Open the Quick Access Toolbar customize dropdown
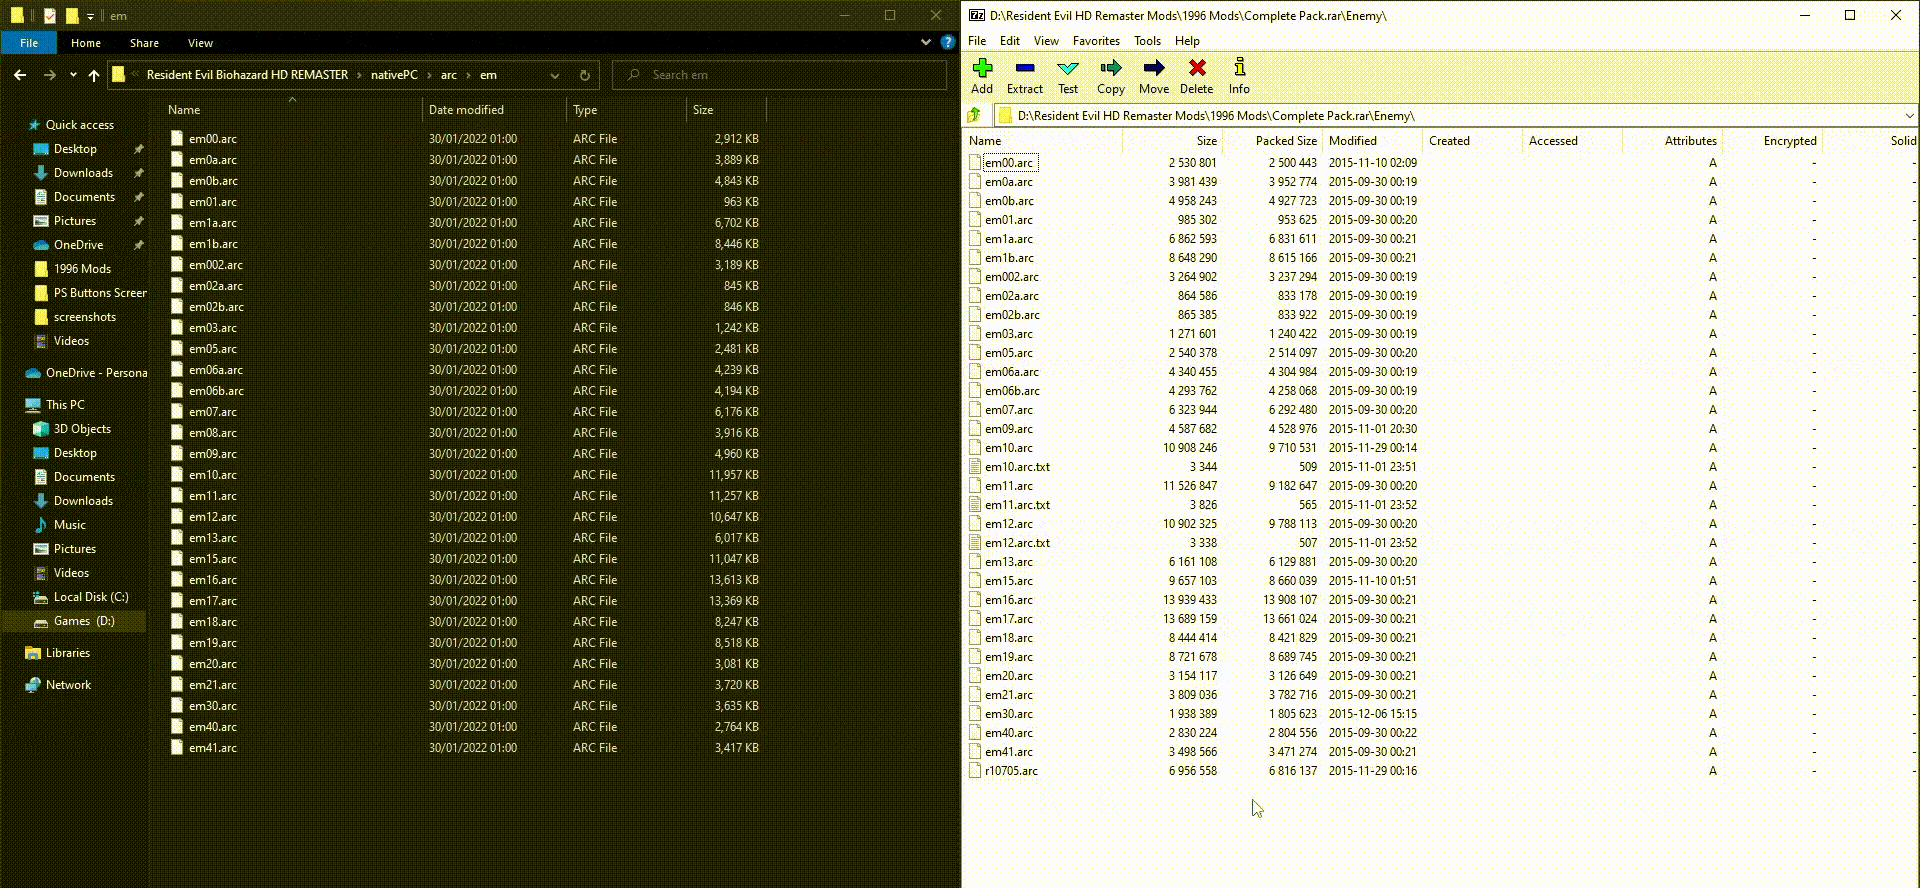 91,16
